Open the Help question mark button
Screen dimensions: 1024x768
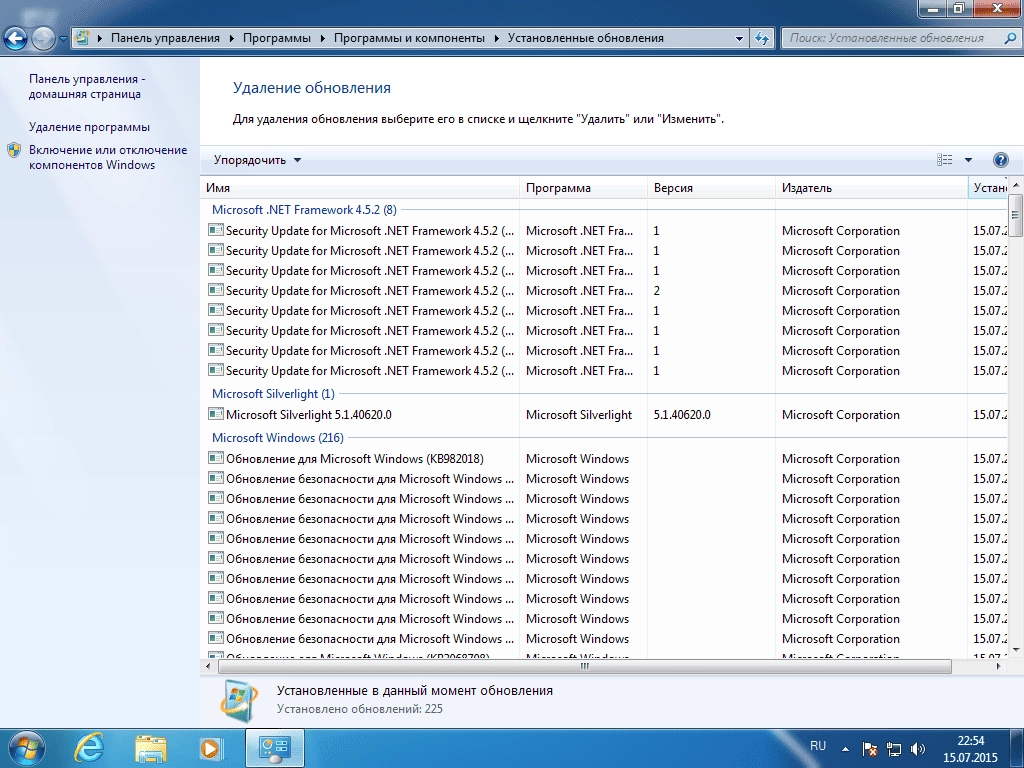click(1000, 160)
